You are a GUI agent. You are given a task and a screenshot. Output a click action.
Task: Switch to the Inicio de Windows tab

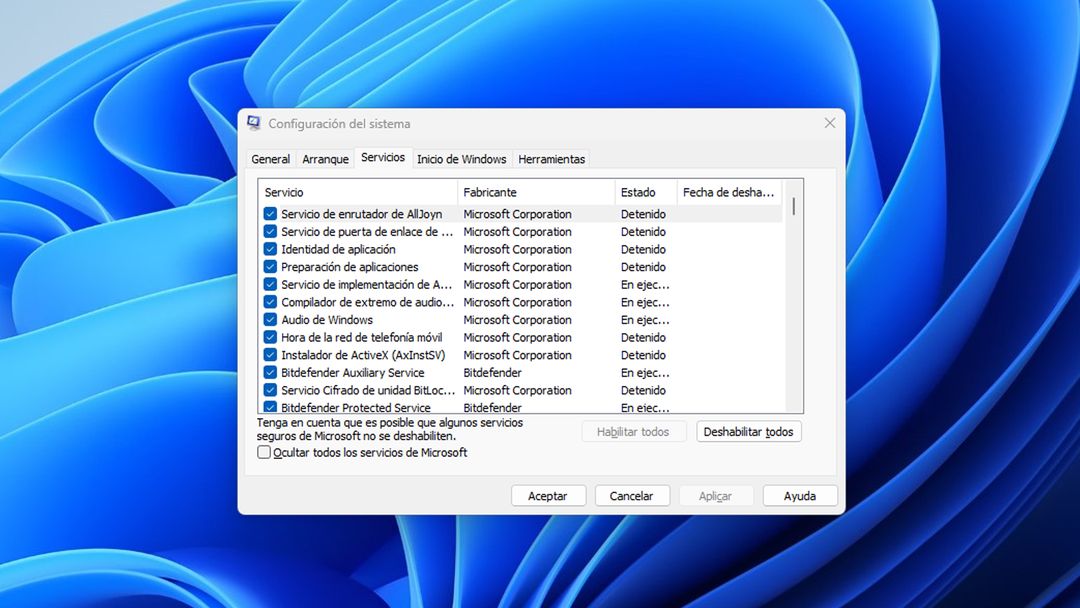(462, 158)
